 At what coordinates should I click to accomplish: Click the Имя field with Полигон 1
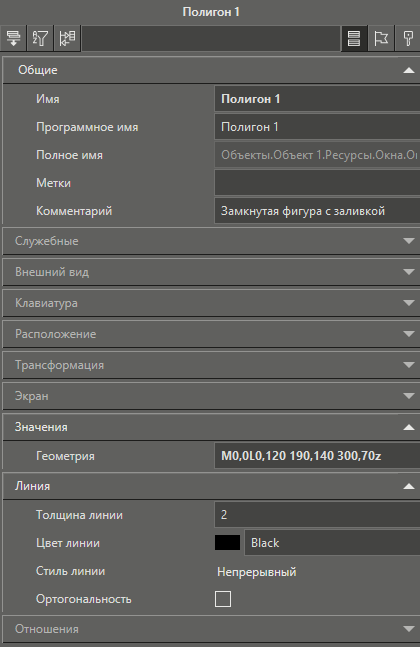(317, 99)
